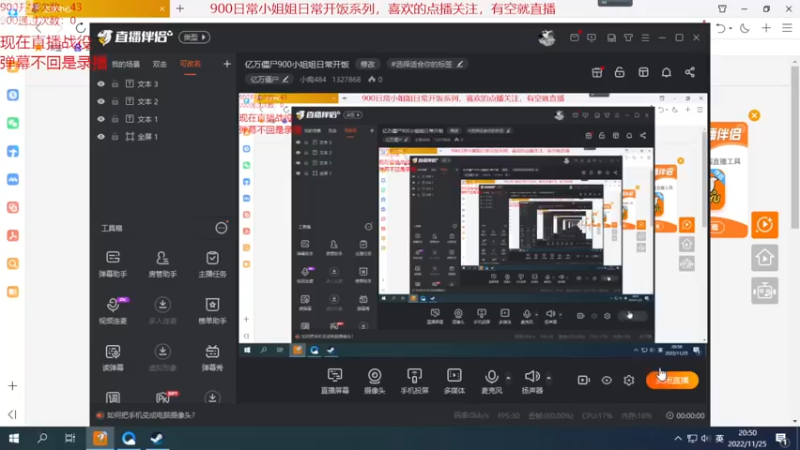This screenshot has width=800, height=450.
Task: Lock the 全屏 1 source layer
Action: pos(115,137)
